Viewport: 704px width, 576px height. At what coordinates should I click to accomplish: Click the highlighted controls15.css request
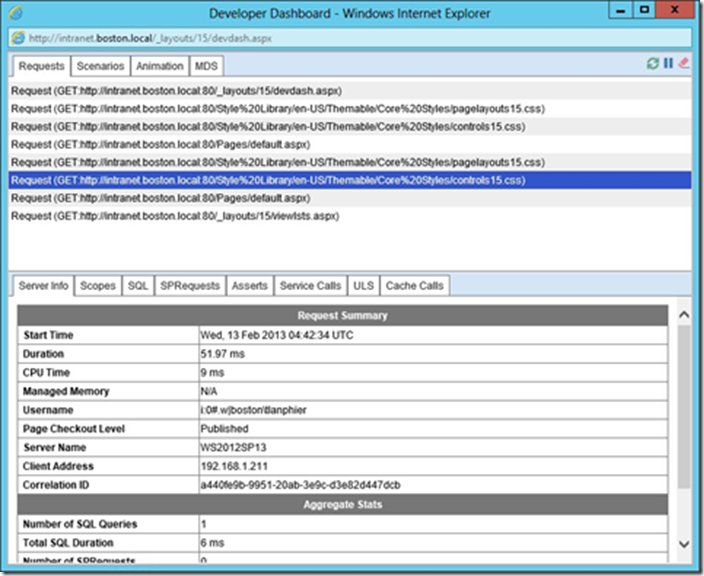coord(350,180)
